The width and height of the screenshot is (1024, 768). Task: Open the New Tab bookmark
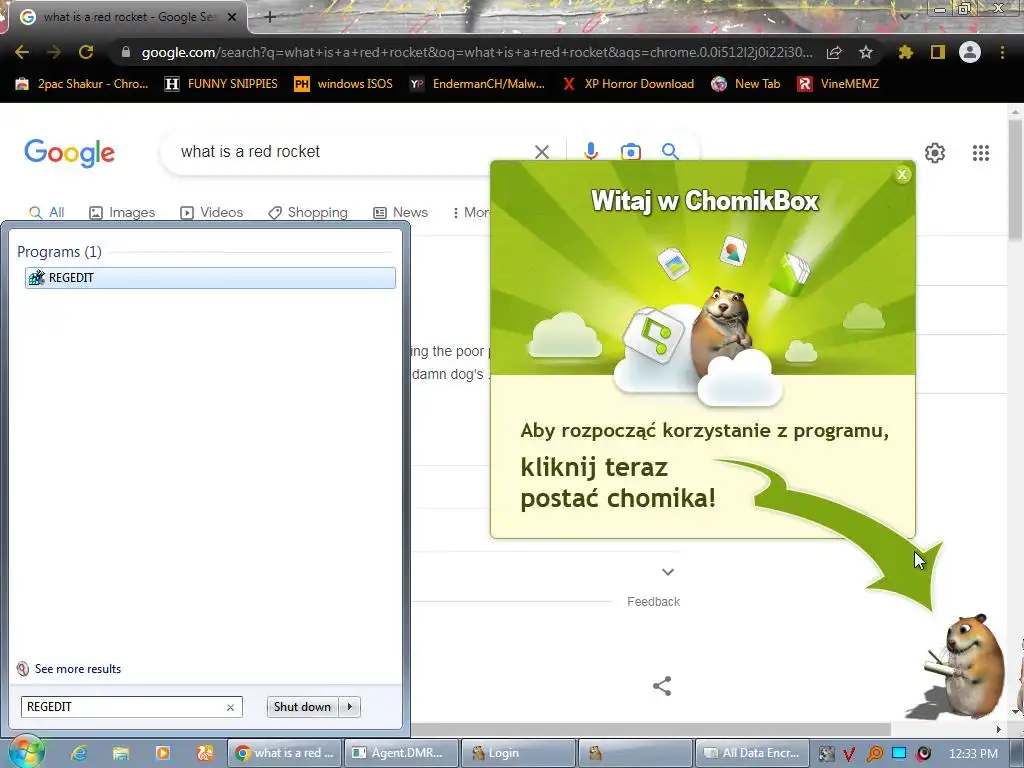(x=746, y=84)
